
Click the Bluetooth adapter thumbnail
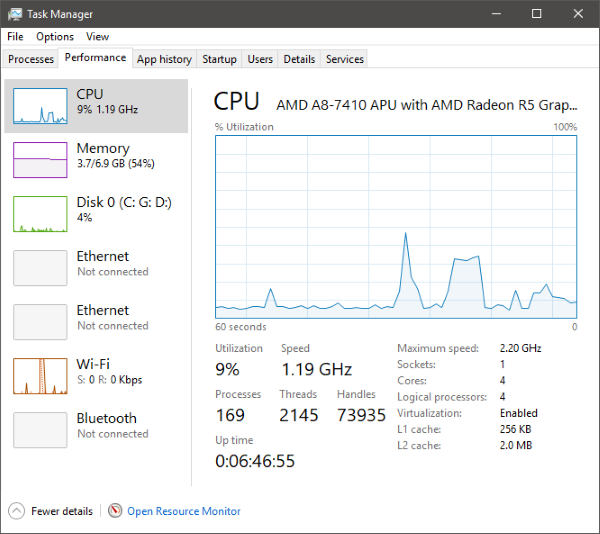pos(40,429)
